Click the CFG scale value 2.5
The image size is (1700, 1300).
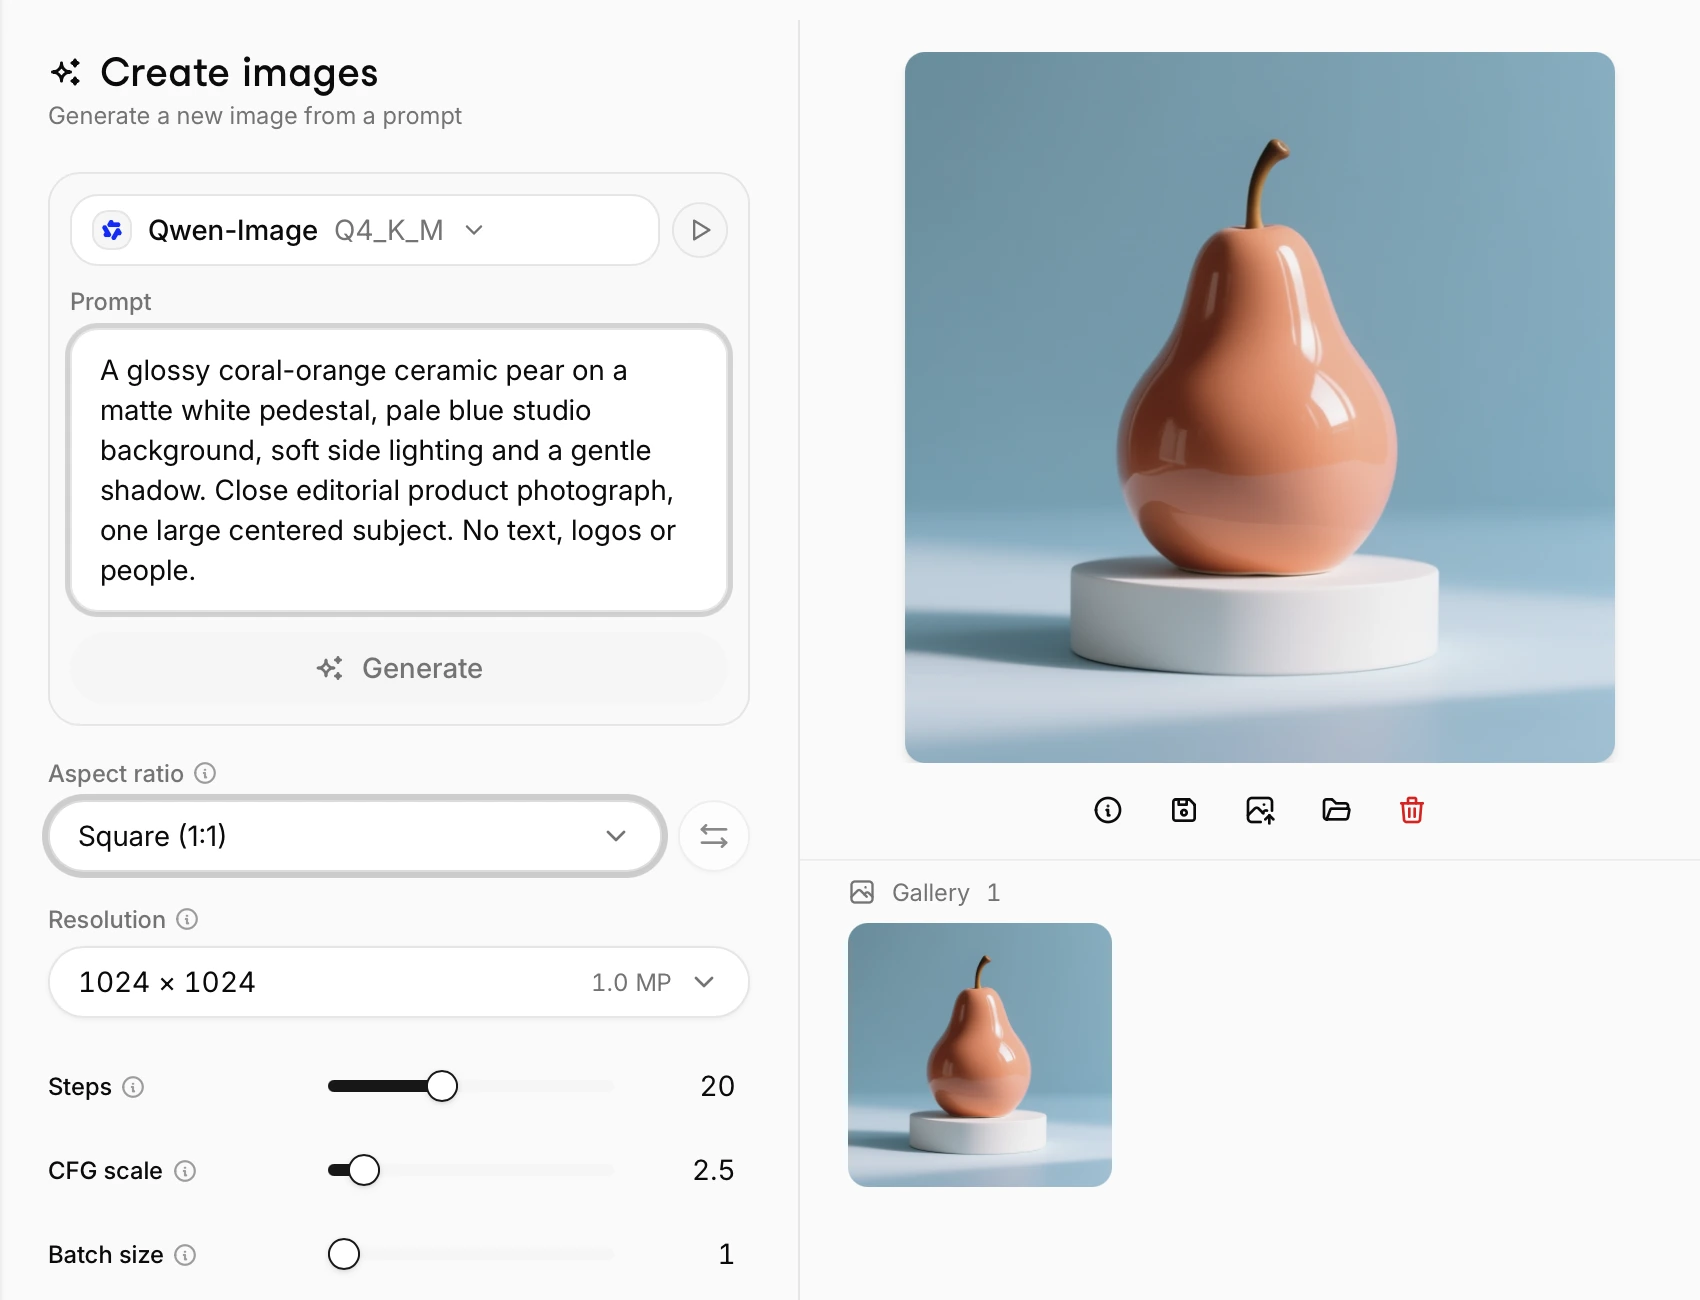point(714,1170)
